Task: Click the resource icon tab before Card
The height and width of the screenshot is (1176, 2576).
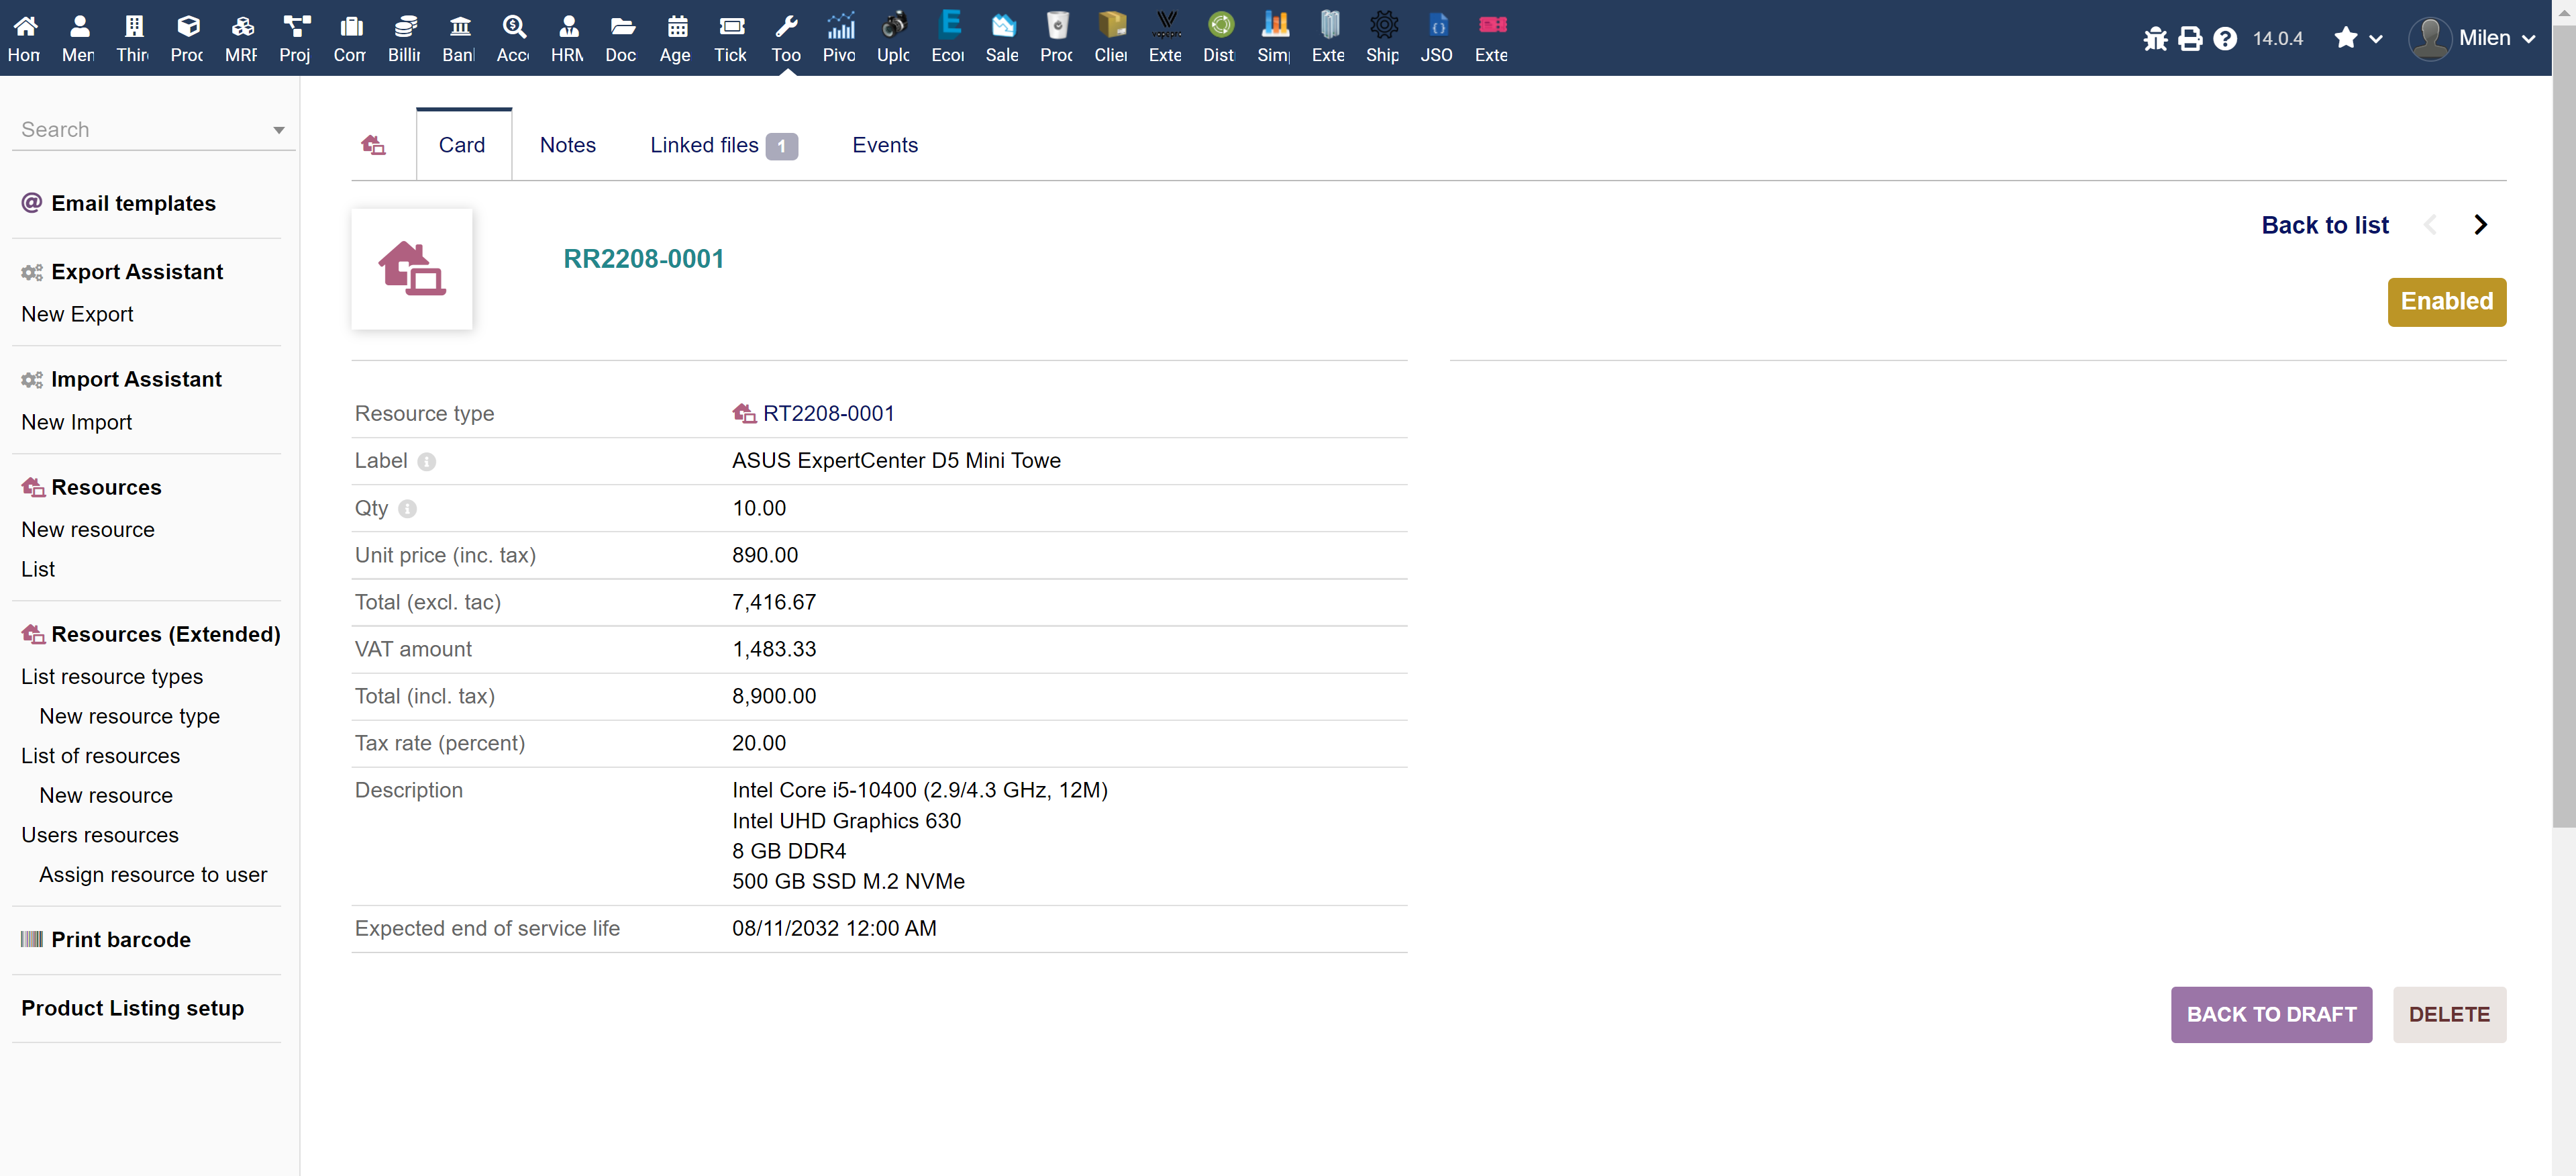Action: [x=373, y=145]
